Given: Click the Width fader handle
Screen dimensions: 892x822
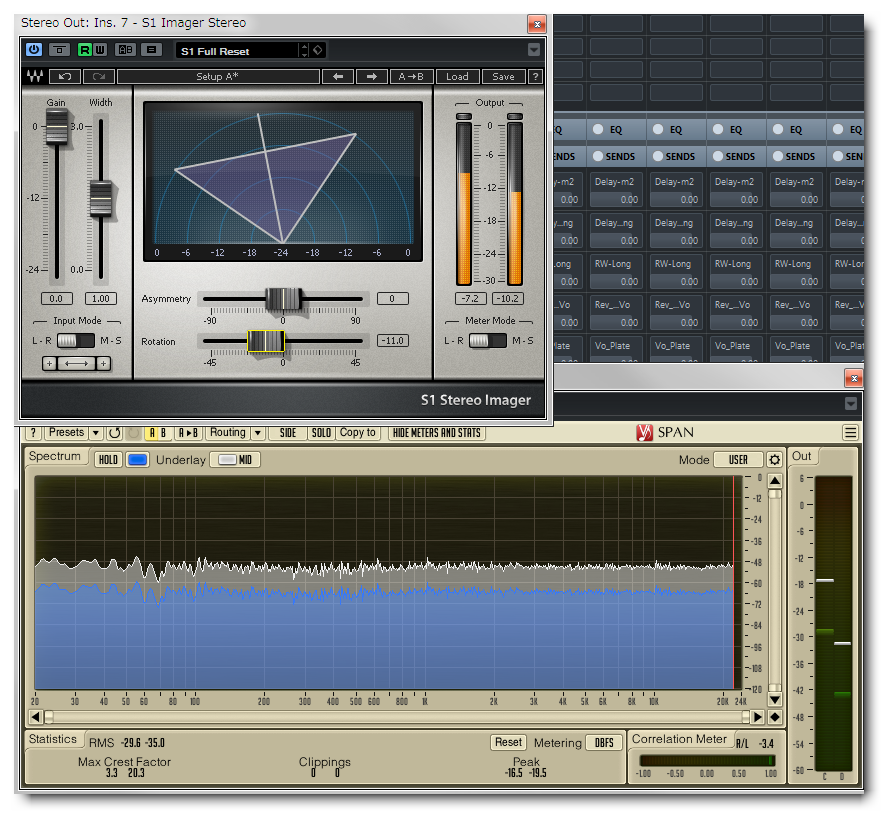Looking at the screenshot, I should coord(101,198).
